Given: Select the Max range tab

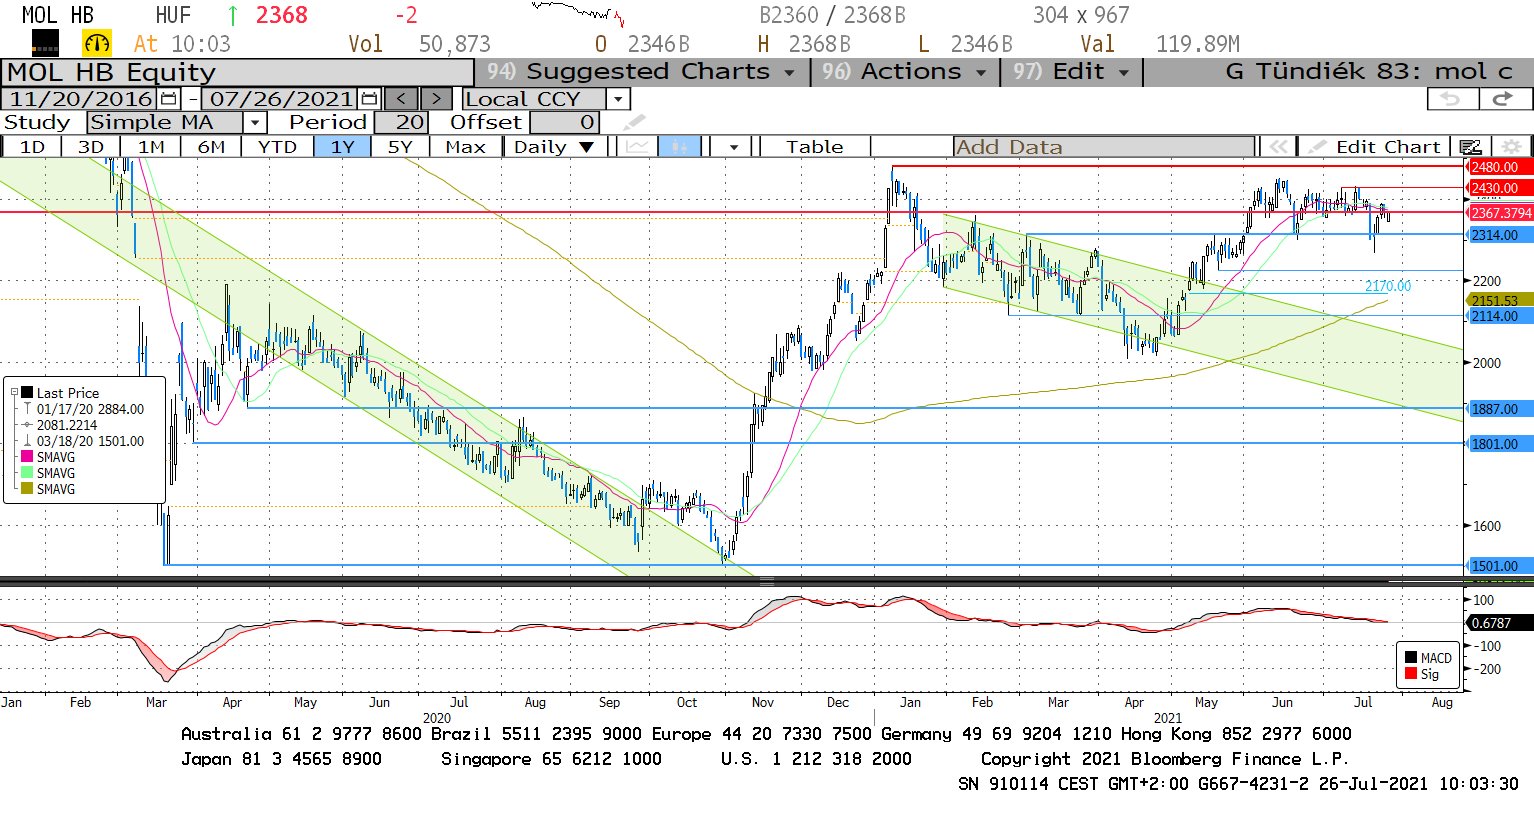Looking at the screenshot, I should point(465,147).
